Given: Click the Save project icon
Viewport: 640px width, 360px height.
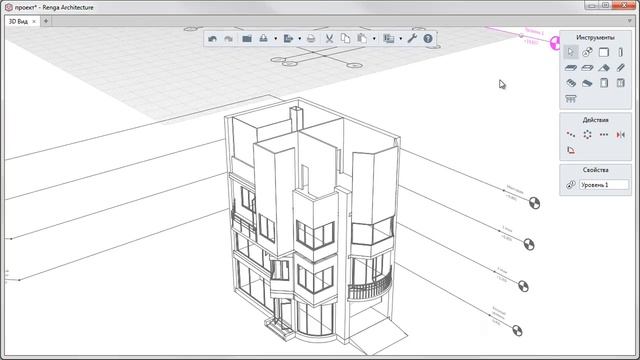Looking at the screenshot, I should (x=264, y=39).
